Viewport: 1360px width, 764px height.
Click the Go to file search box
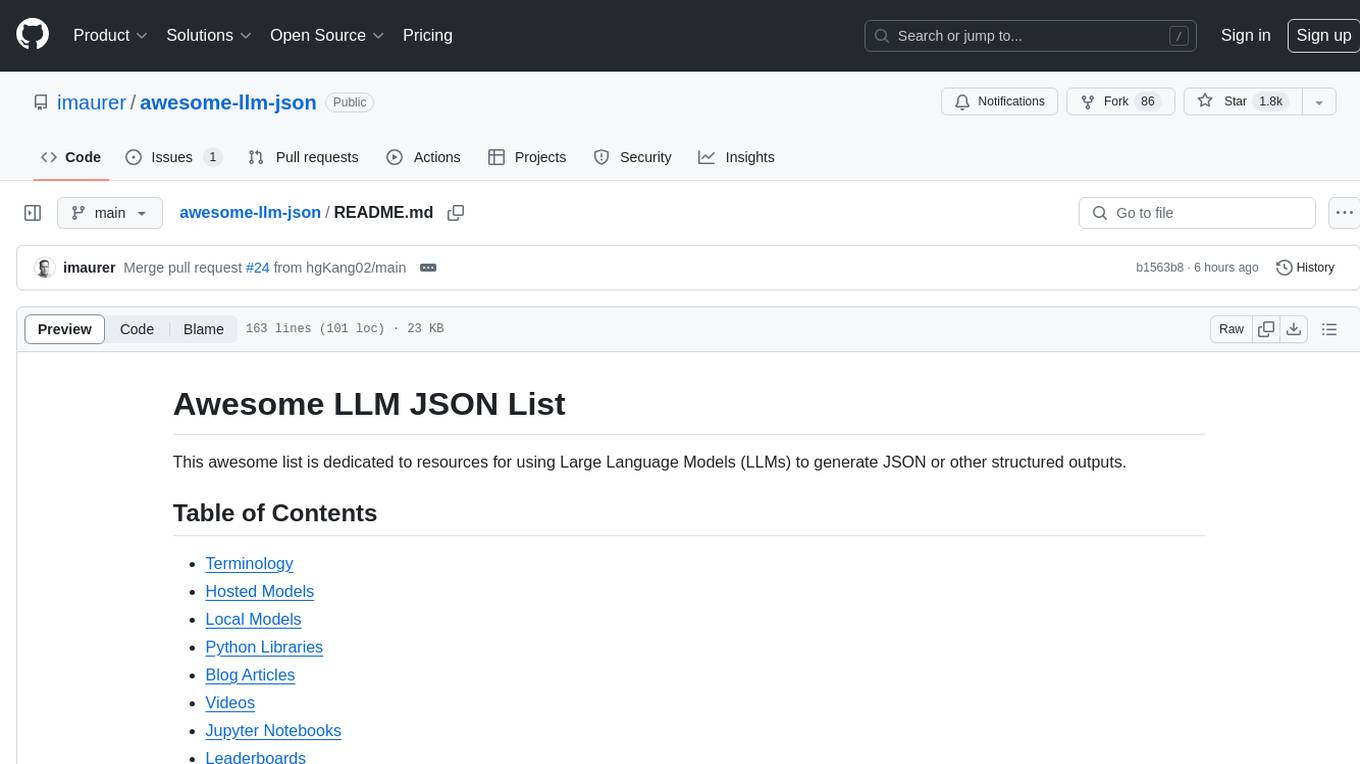[1197, 213]
